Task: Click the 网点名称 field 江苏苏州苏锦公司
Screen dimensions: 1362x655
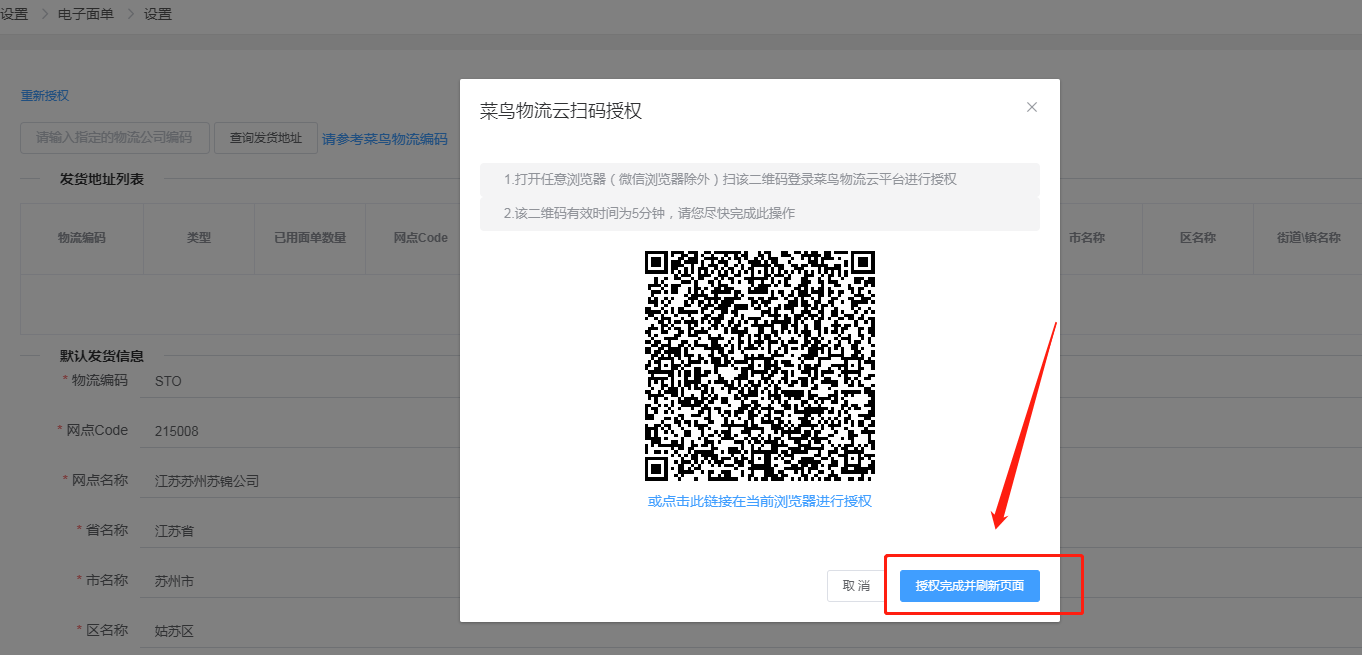Action: (x=300, y=481)
